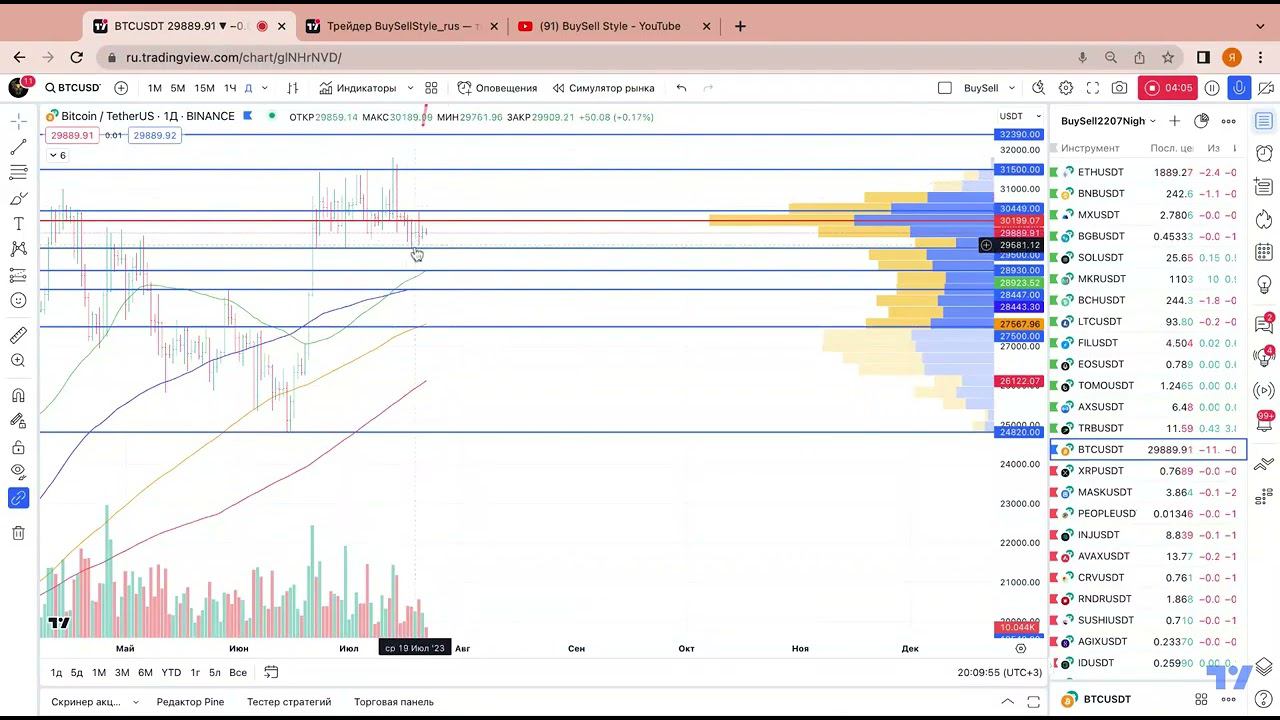Open the go-to-date calendar icon

point(271,672)
